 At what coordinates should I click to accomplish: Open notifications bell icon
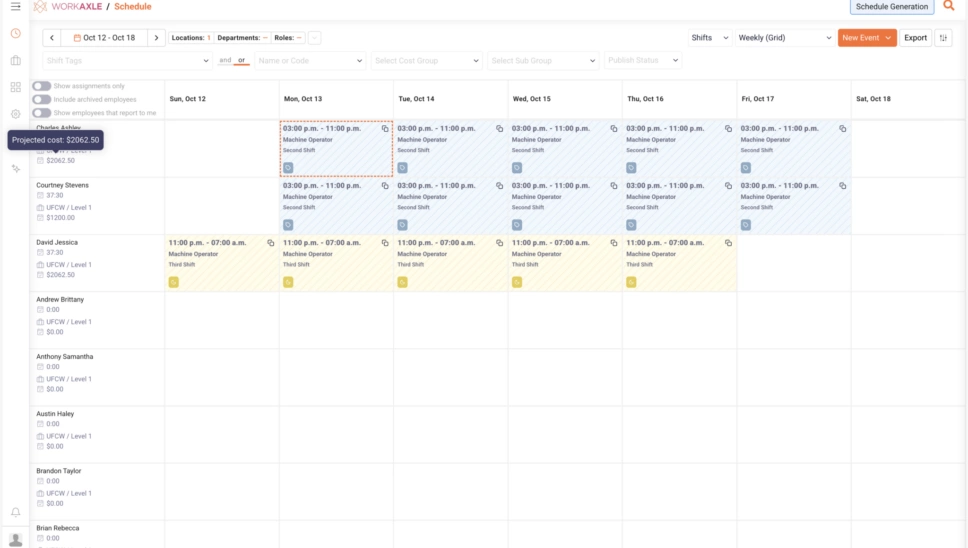[x=15, y=512]
